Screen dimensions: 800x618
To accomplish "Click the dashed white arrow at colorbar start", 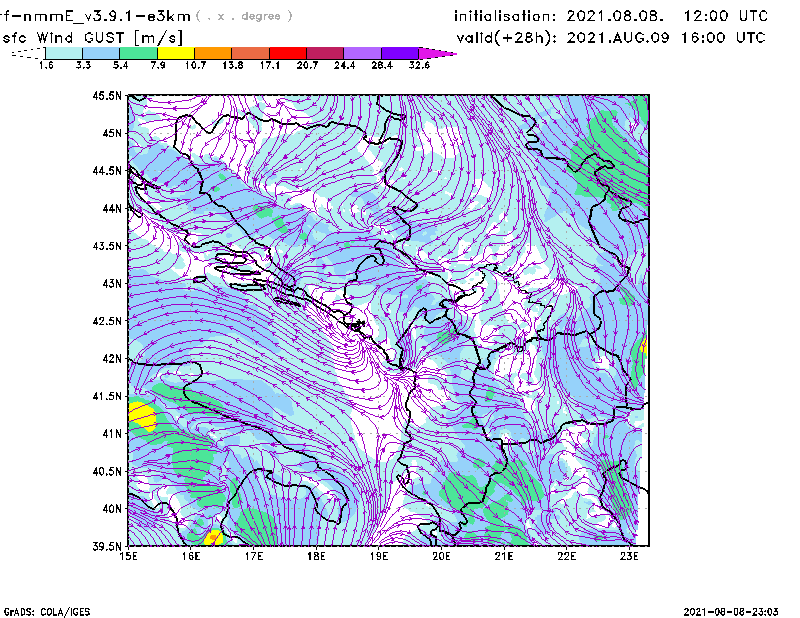I will (x=28, y=53).
